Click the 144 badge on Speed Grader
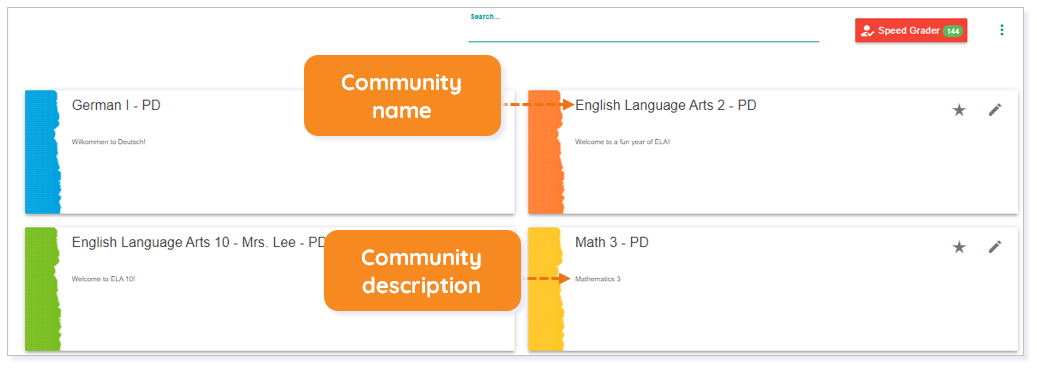 pyautogui.click(x=952, y=31)
